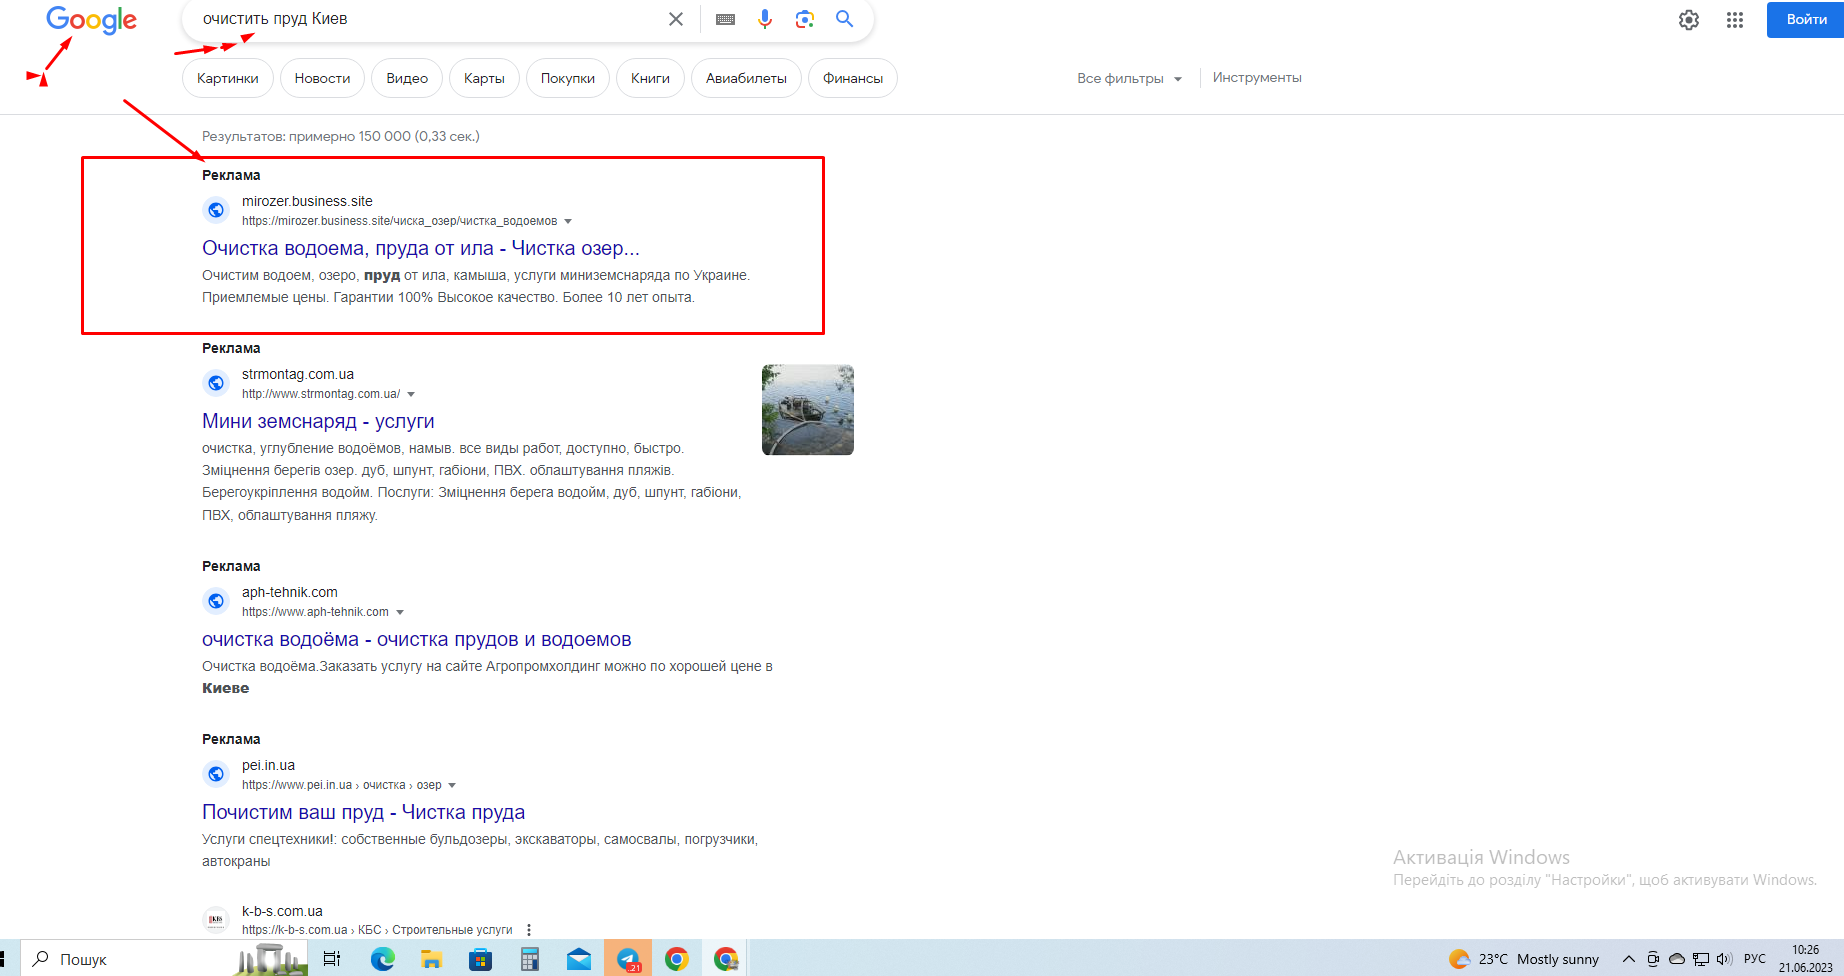The width and height of the screenshot is (1844, 976).
Task: Click the Войти sign-in button
Action: pos(1806,20)
